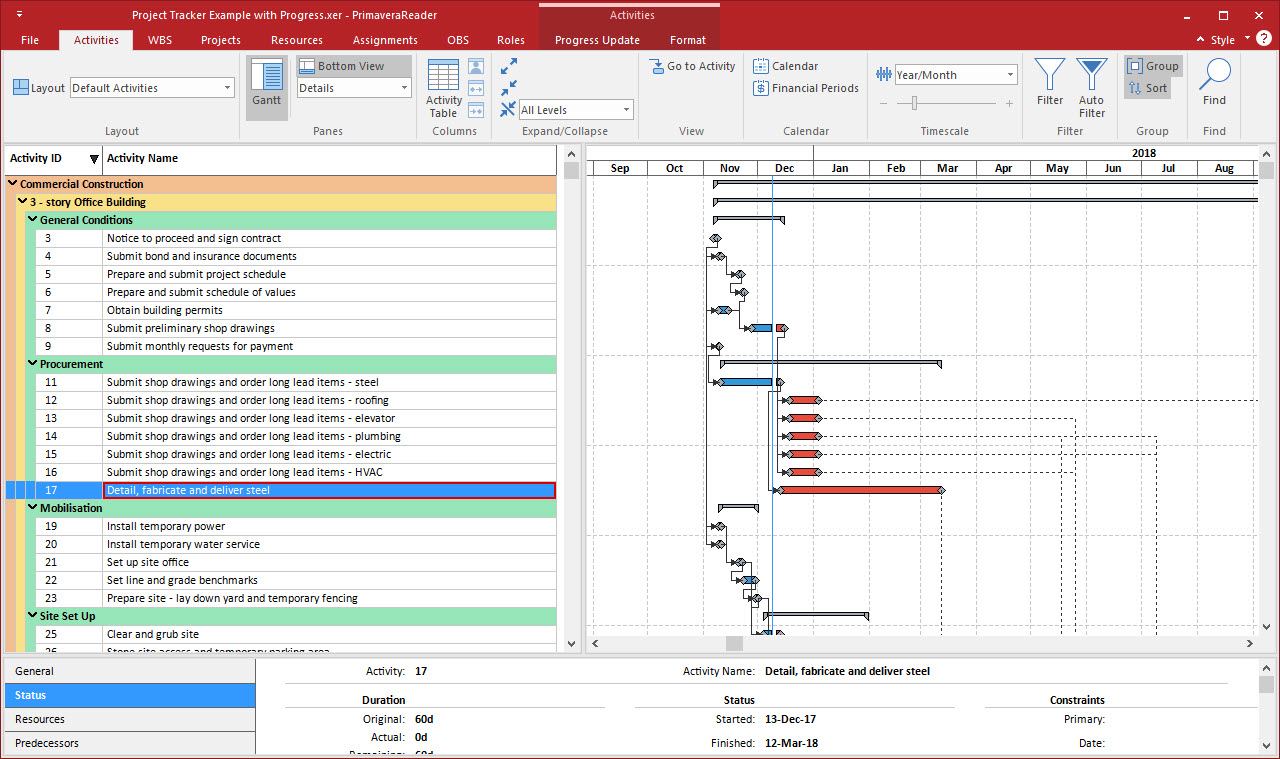Collapse the Commercial Construction group
The width and height of the screenshot is (1280, 759).
pyautogui.click(x=12, y=184)
